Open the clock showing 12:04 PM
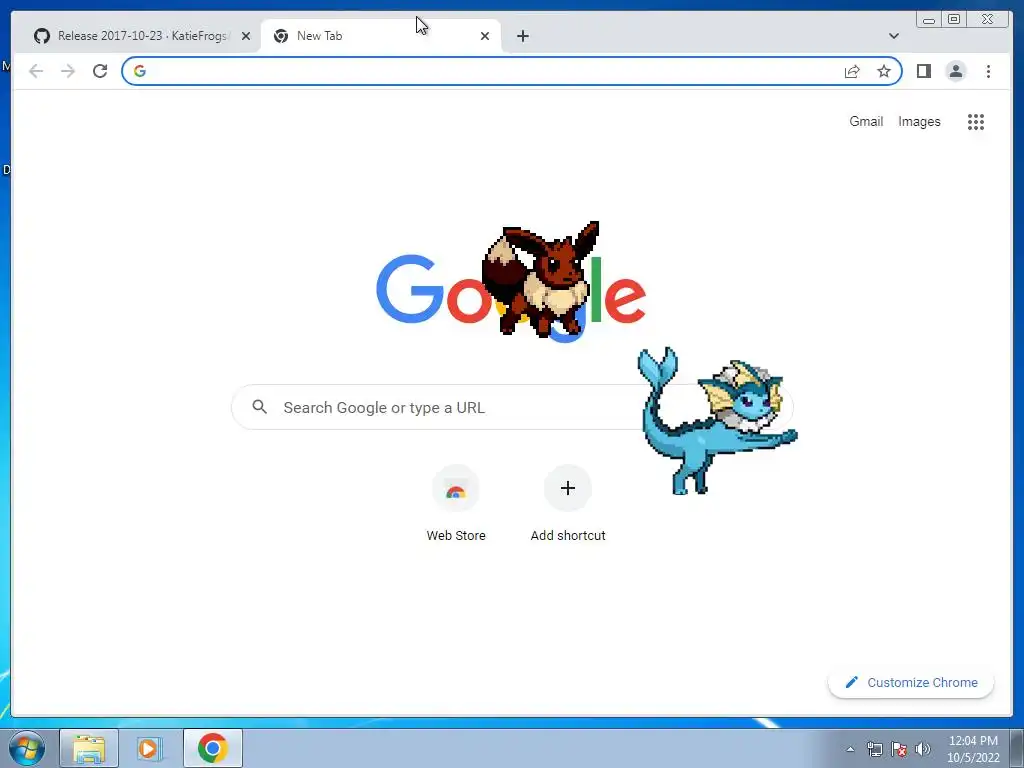Viewport: 1024px width, 768px height. point(973,748)
